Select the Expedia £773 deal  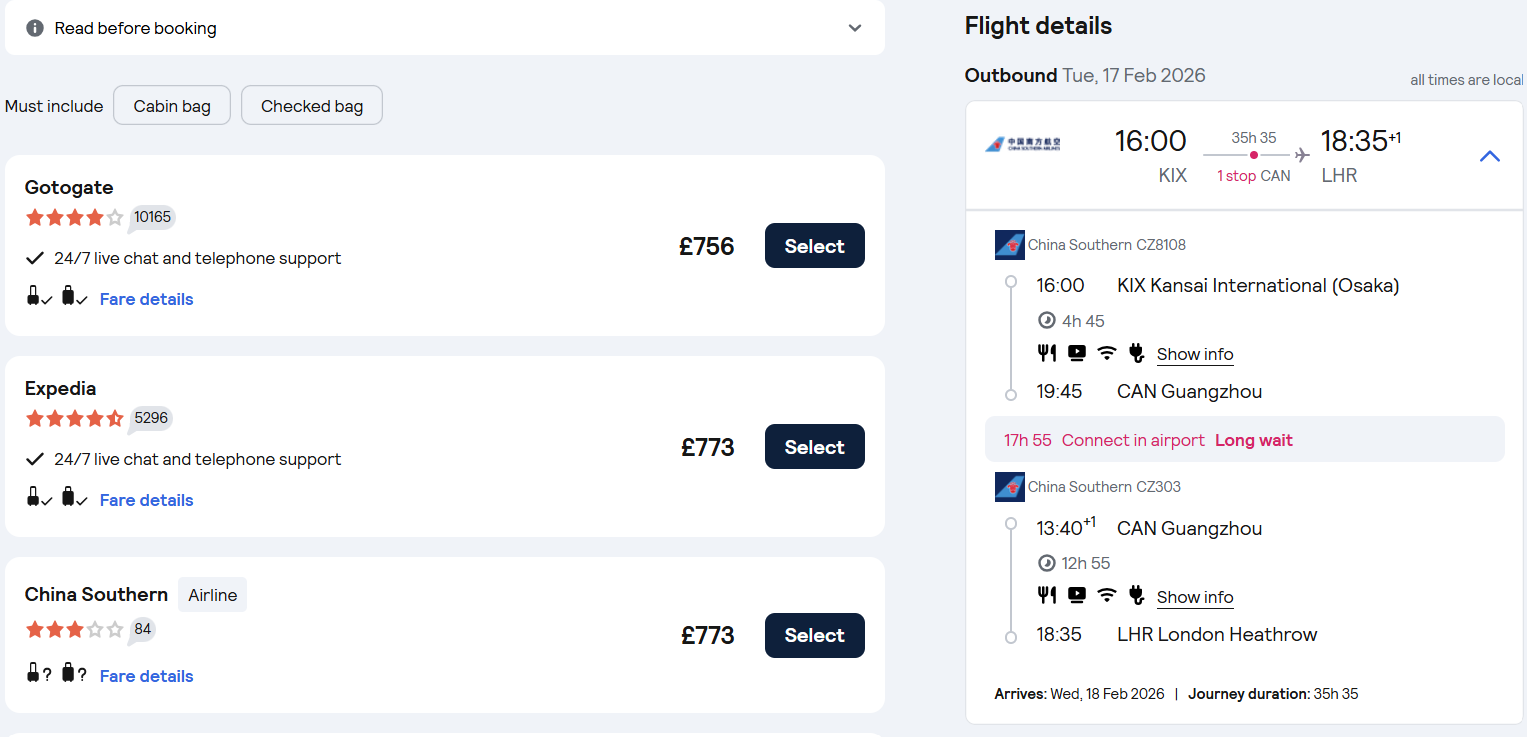[x=814, y=447]
